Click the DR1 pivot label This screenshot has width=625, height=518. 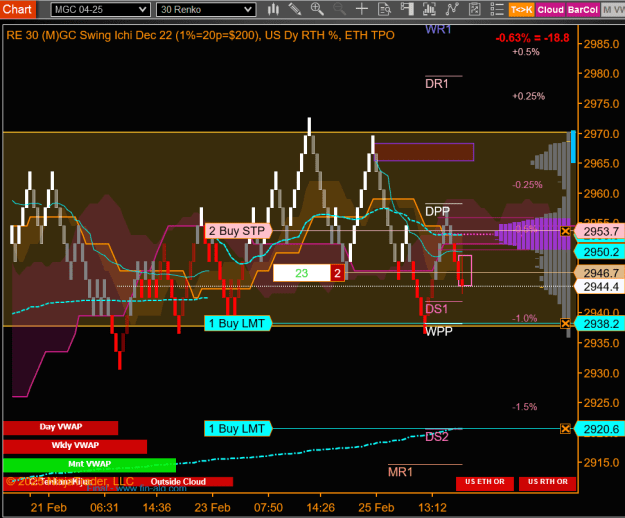(x=437, y=84)
